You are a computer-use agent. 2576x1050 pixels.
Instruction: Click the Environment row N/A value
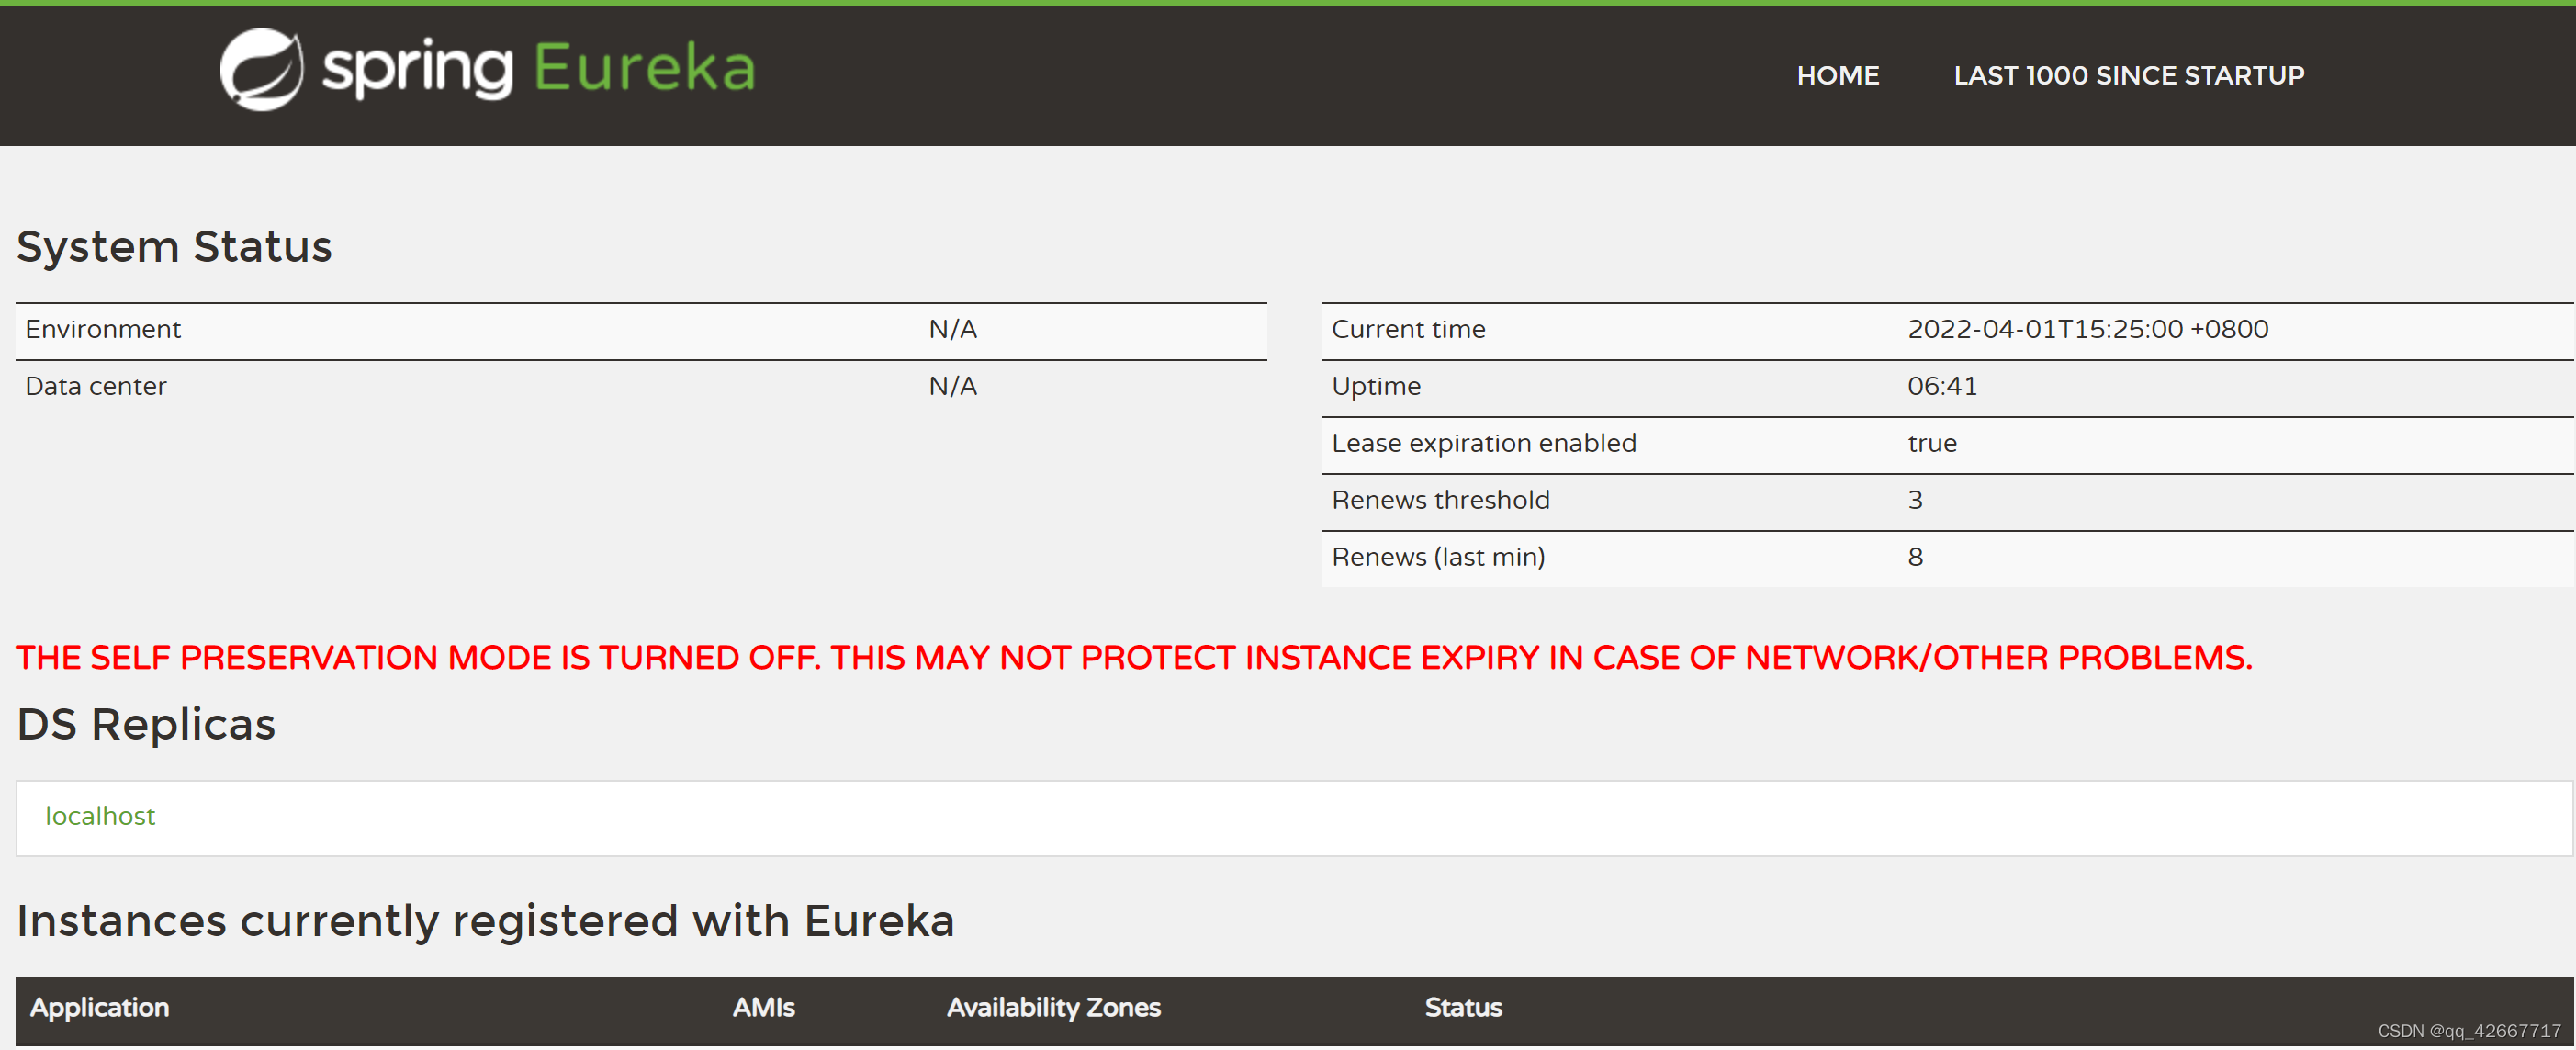952,329
